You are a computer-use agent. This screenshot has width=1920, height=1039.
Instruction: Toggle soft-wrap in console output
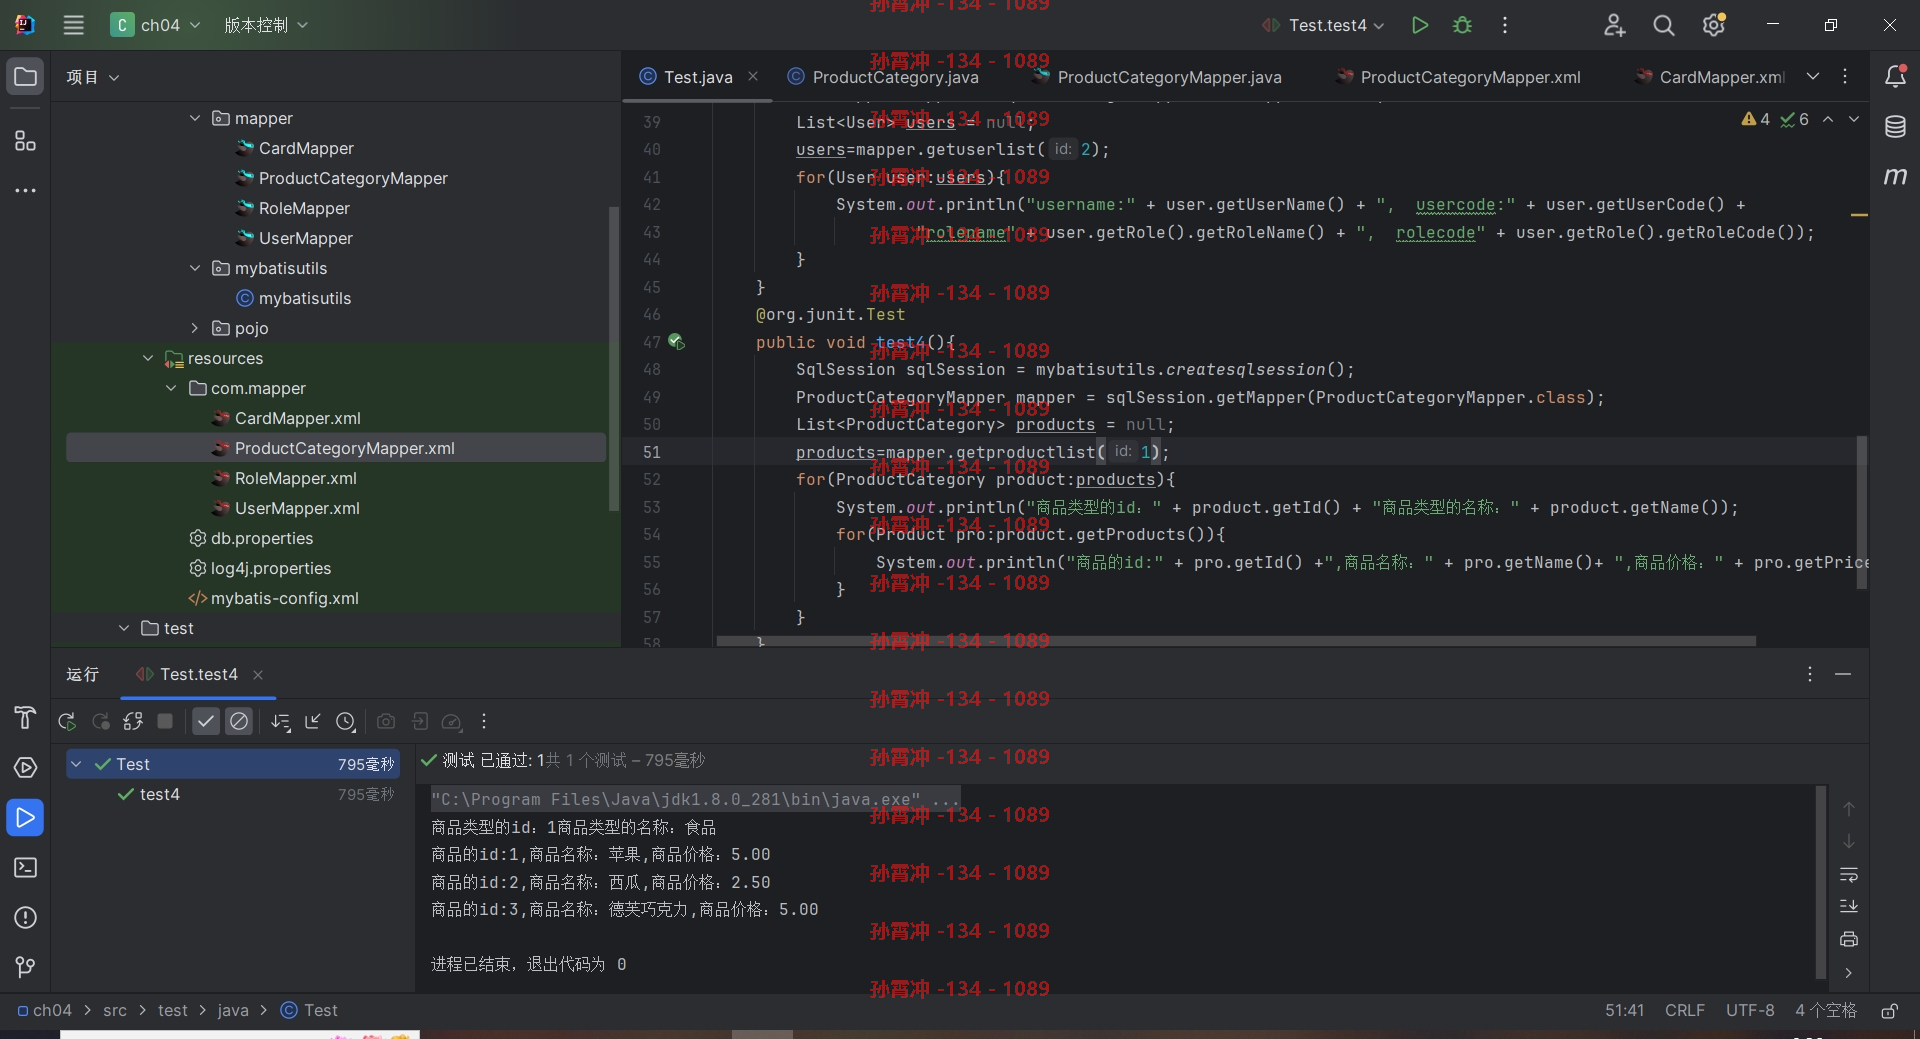[x=1849, y=875]
